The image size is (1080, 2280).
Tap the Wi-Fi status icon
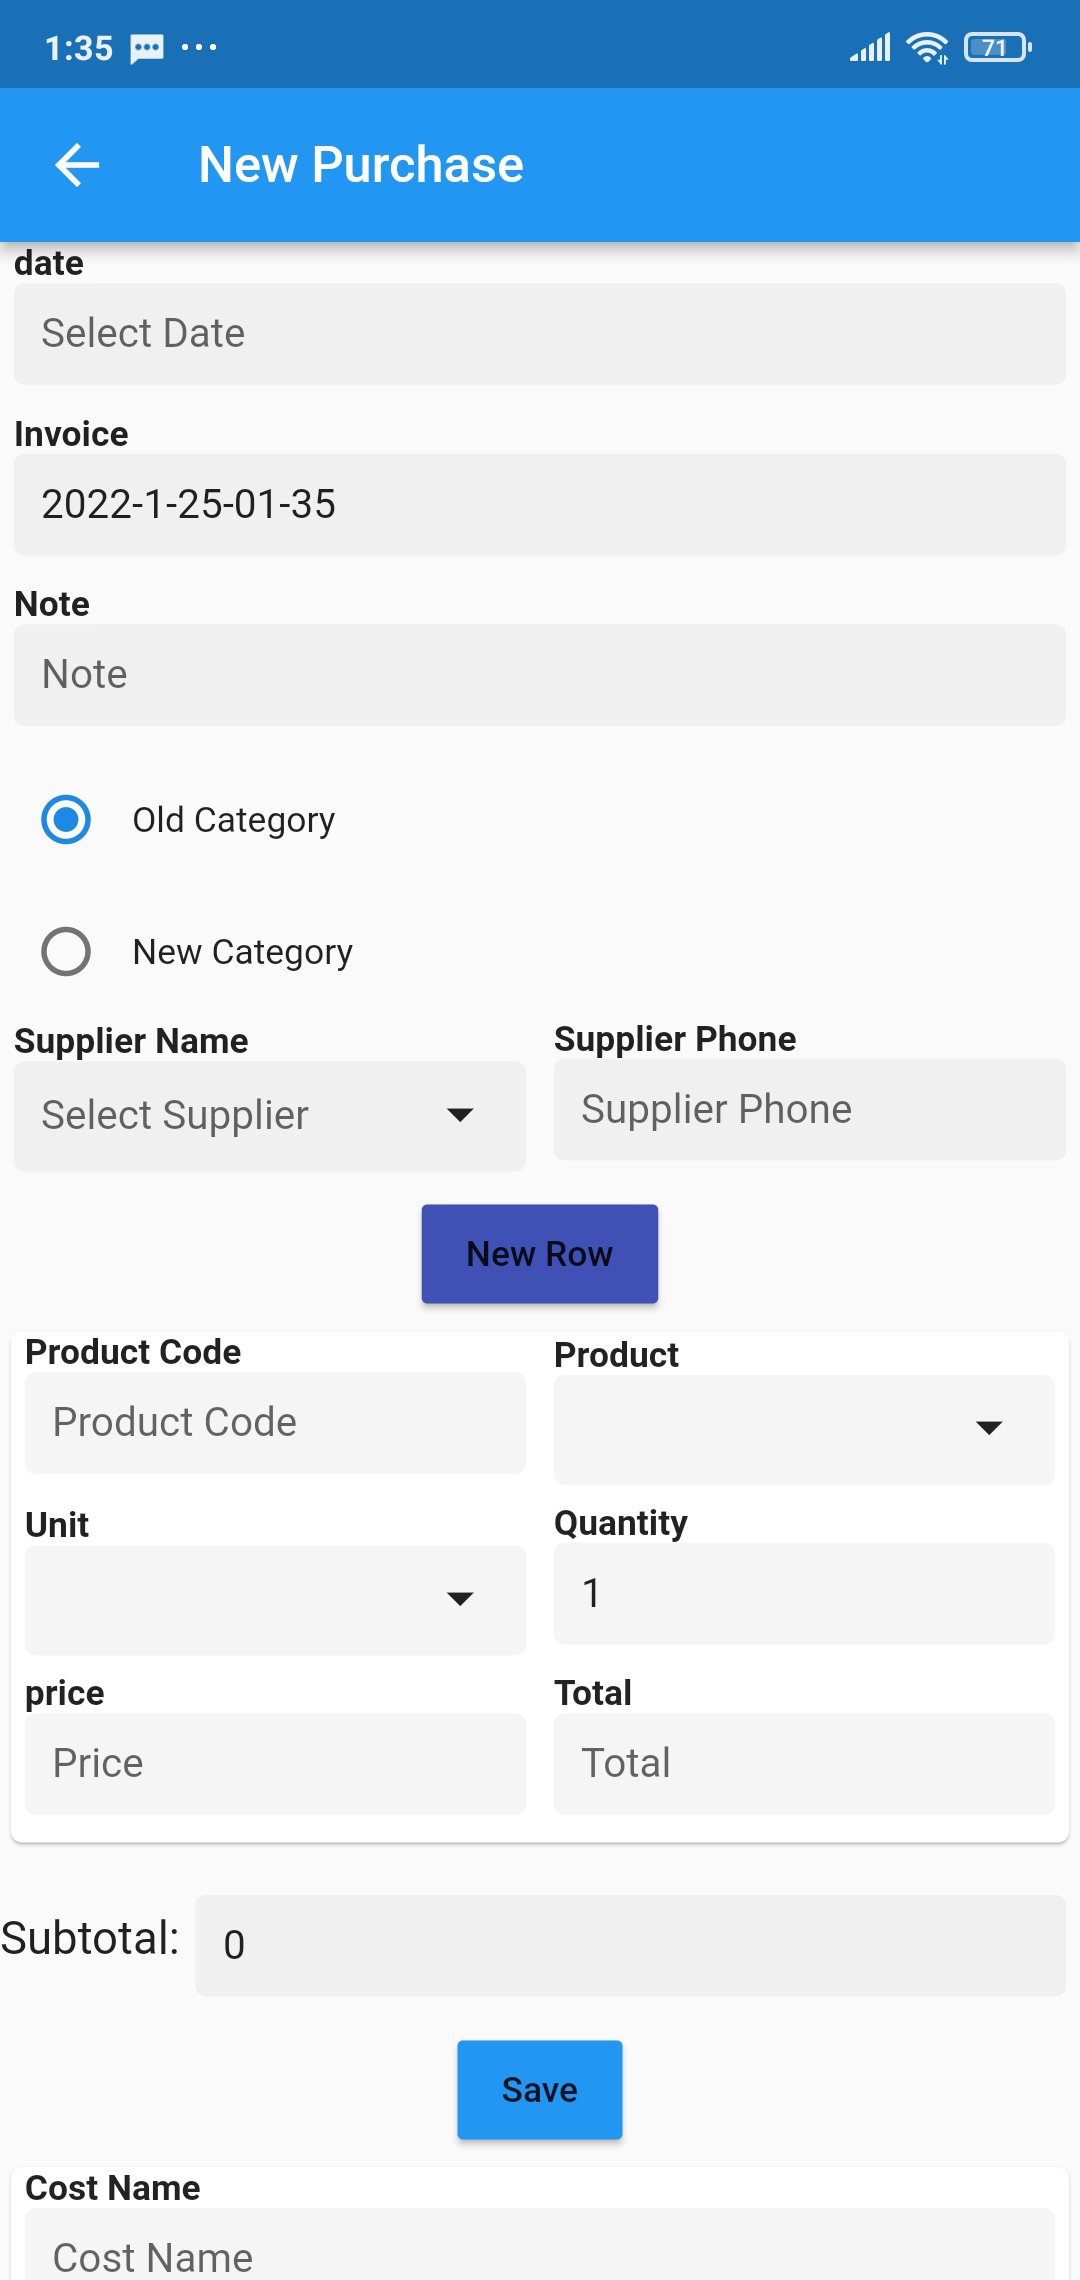[x=927, y=47]
